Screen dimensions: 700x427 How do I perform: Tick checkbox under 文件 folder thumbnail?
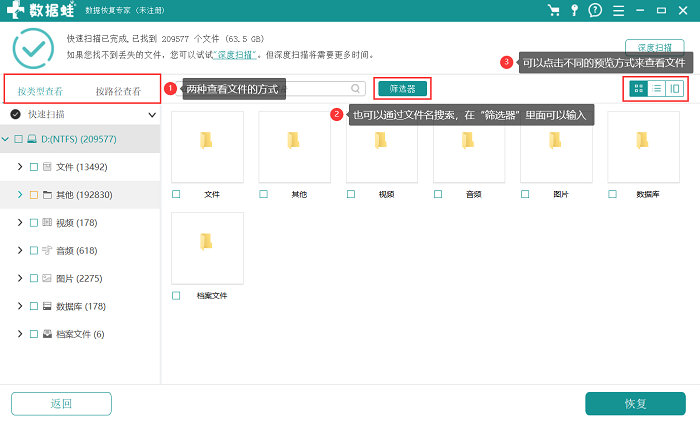(x=176, y=194)
